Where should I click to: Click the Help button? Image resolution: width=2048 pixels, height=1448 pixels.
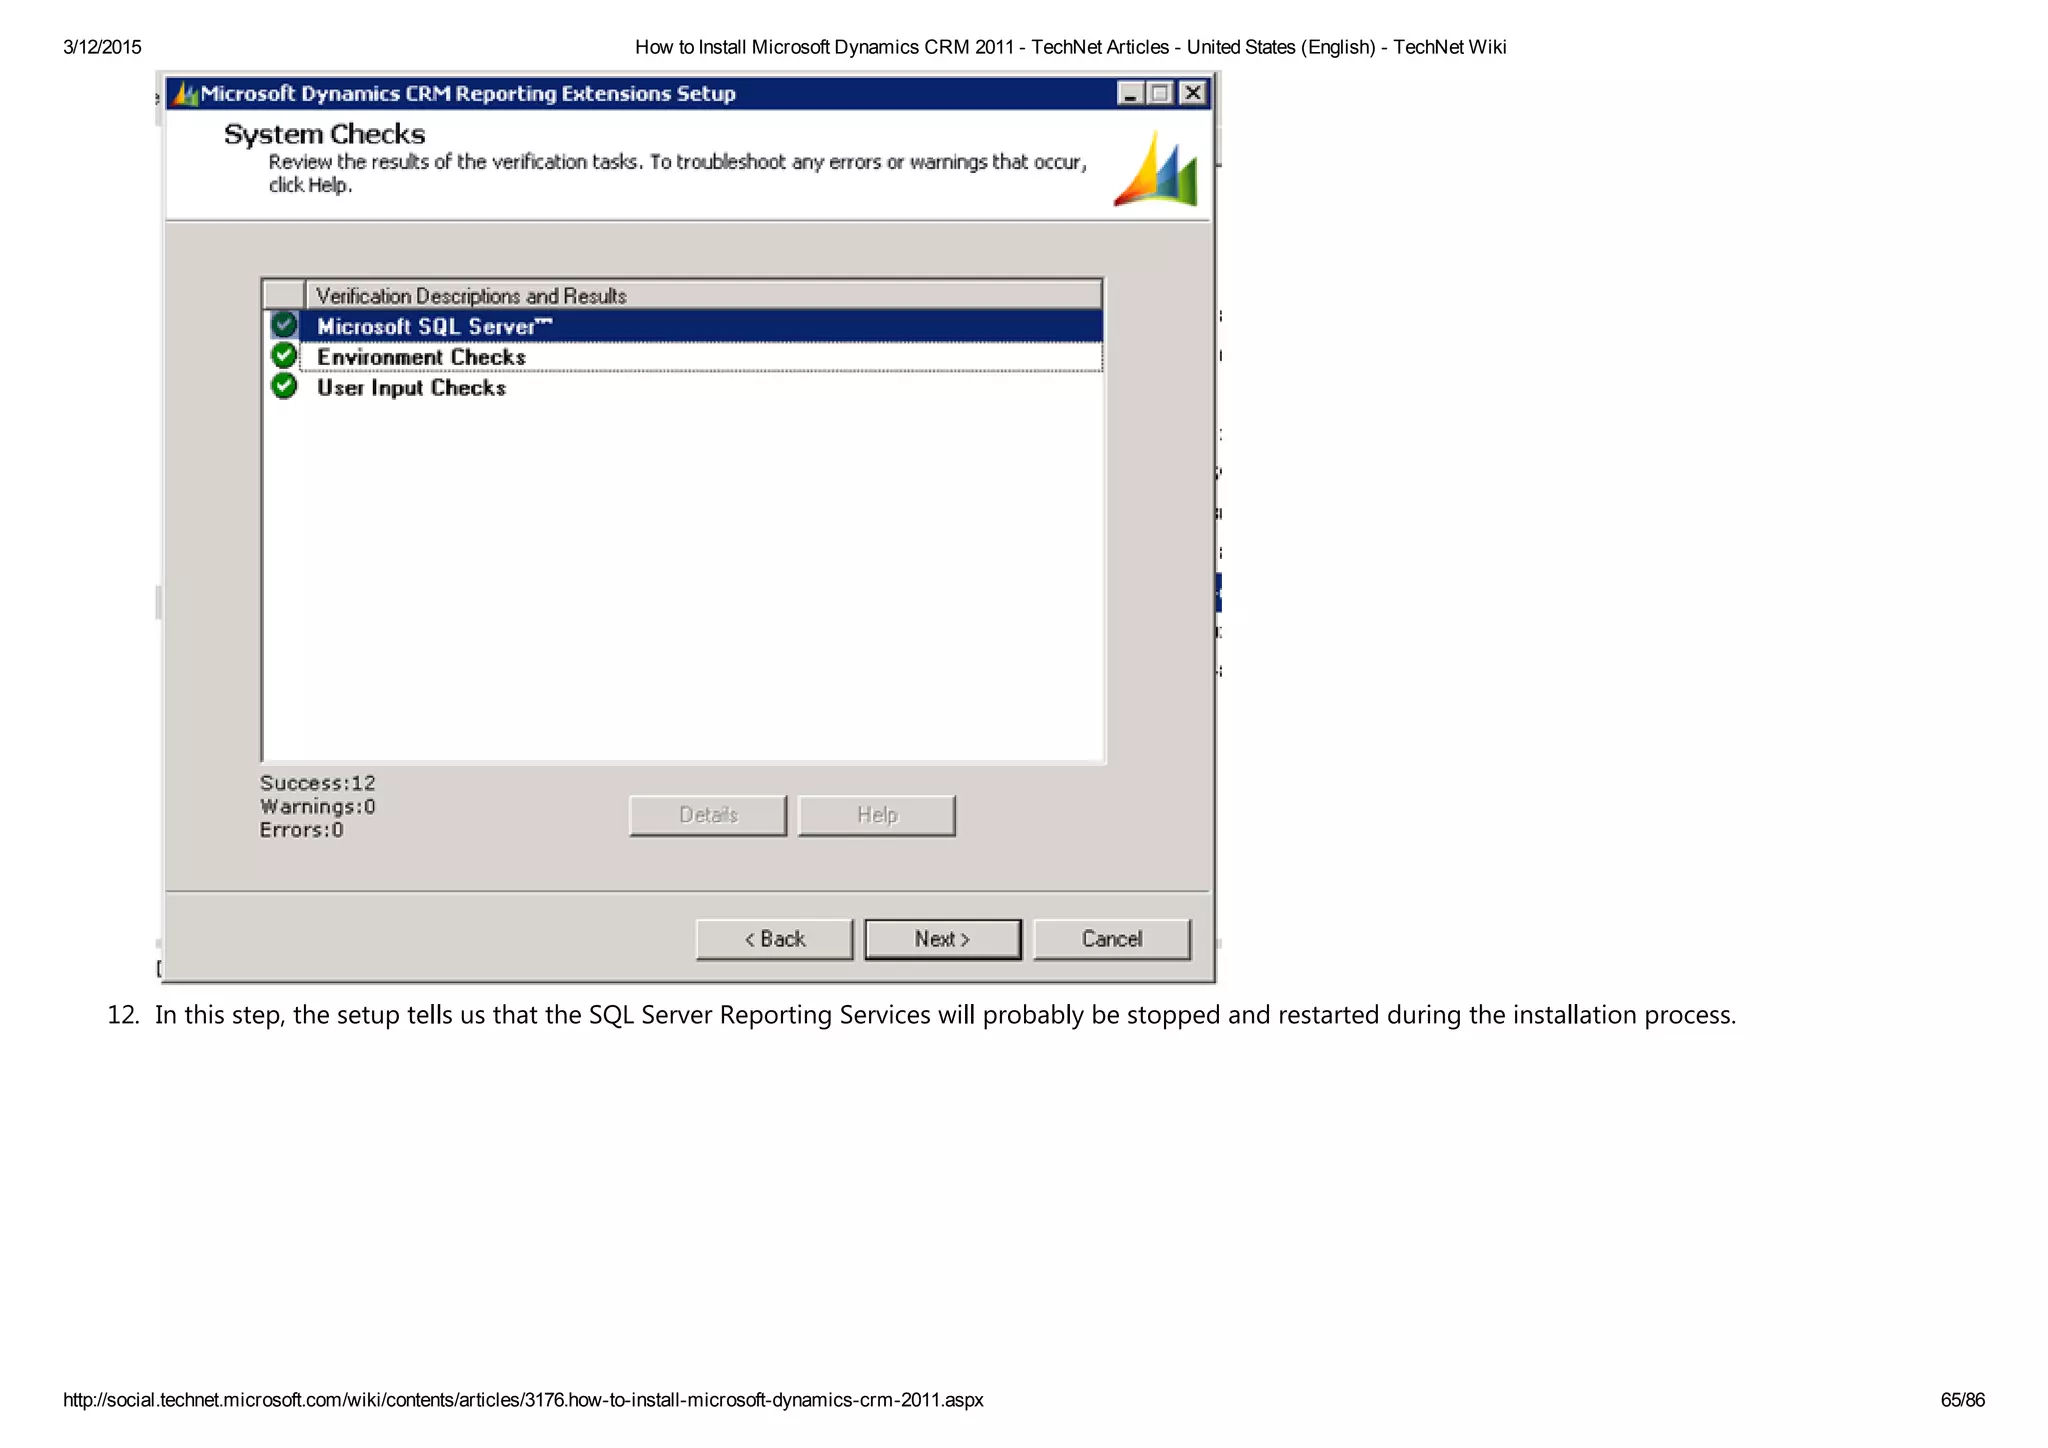(876, 815)
